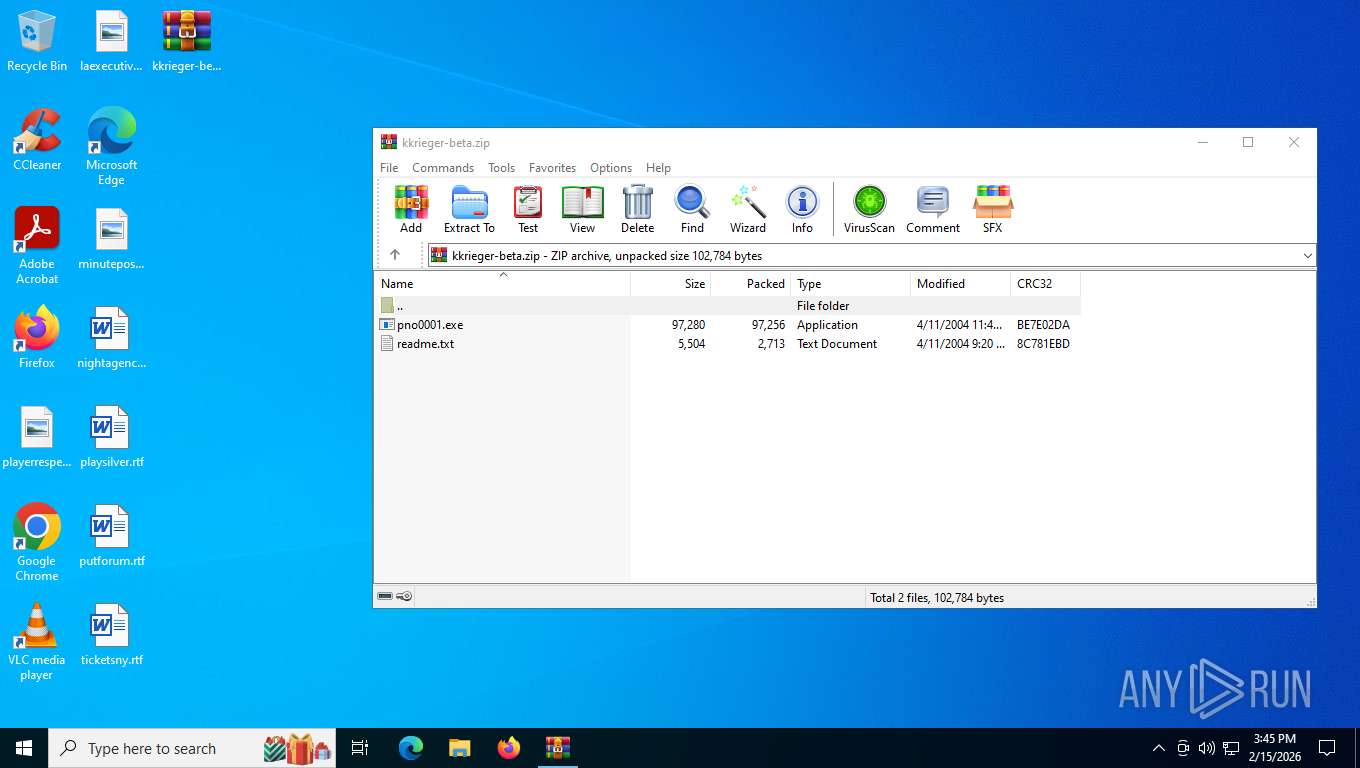
Task: Expand the archive path dropdown
Action: tap(1307, 256)
